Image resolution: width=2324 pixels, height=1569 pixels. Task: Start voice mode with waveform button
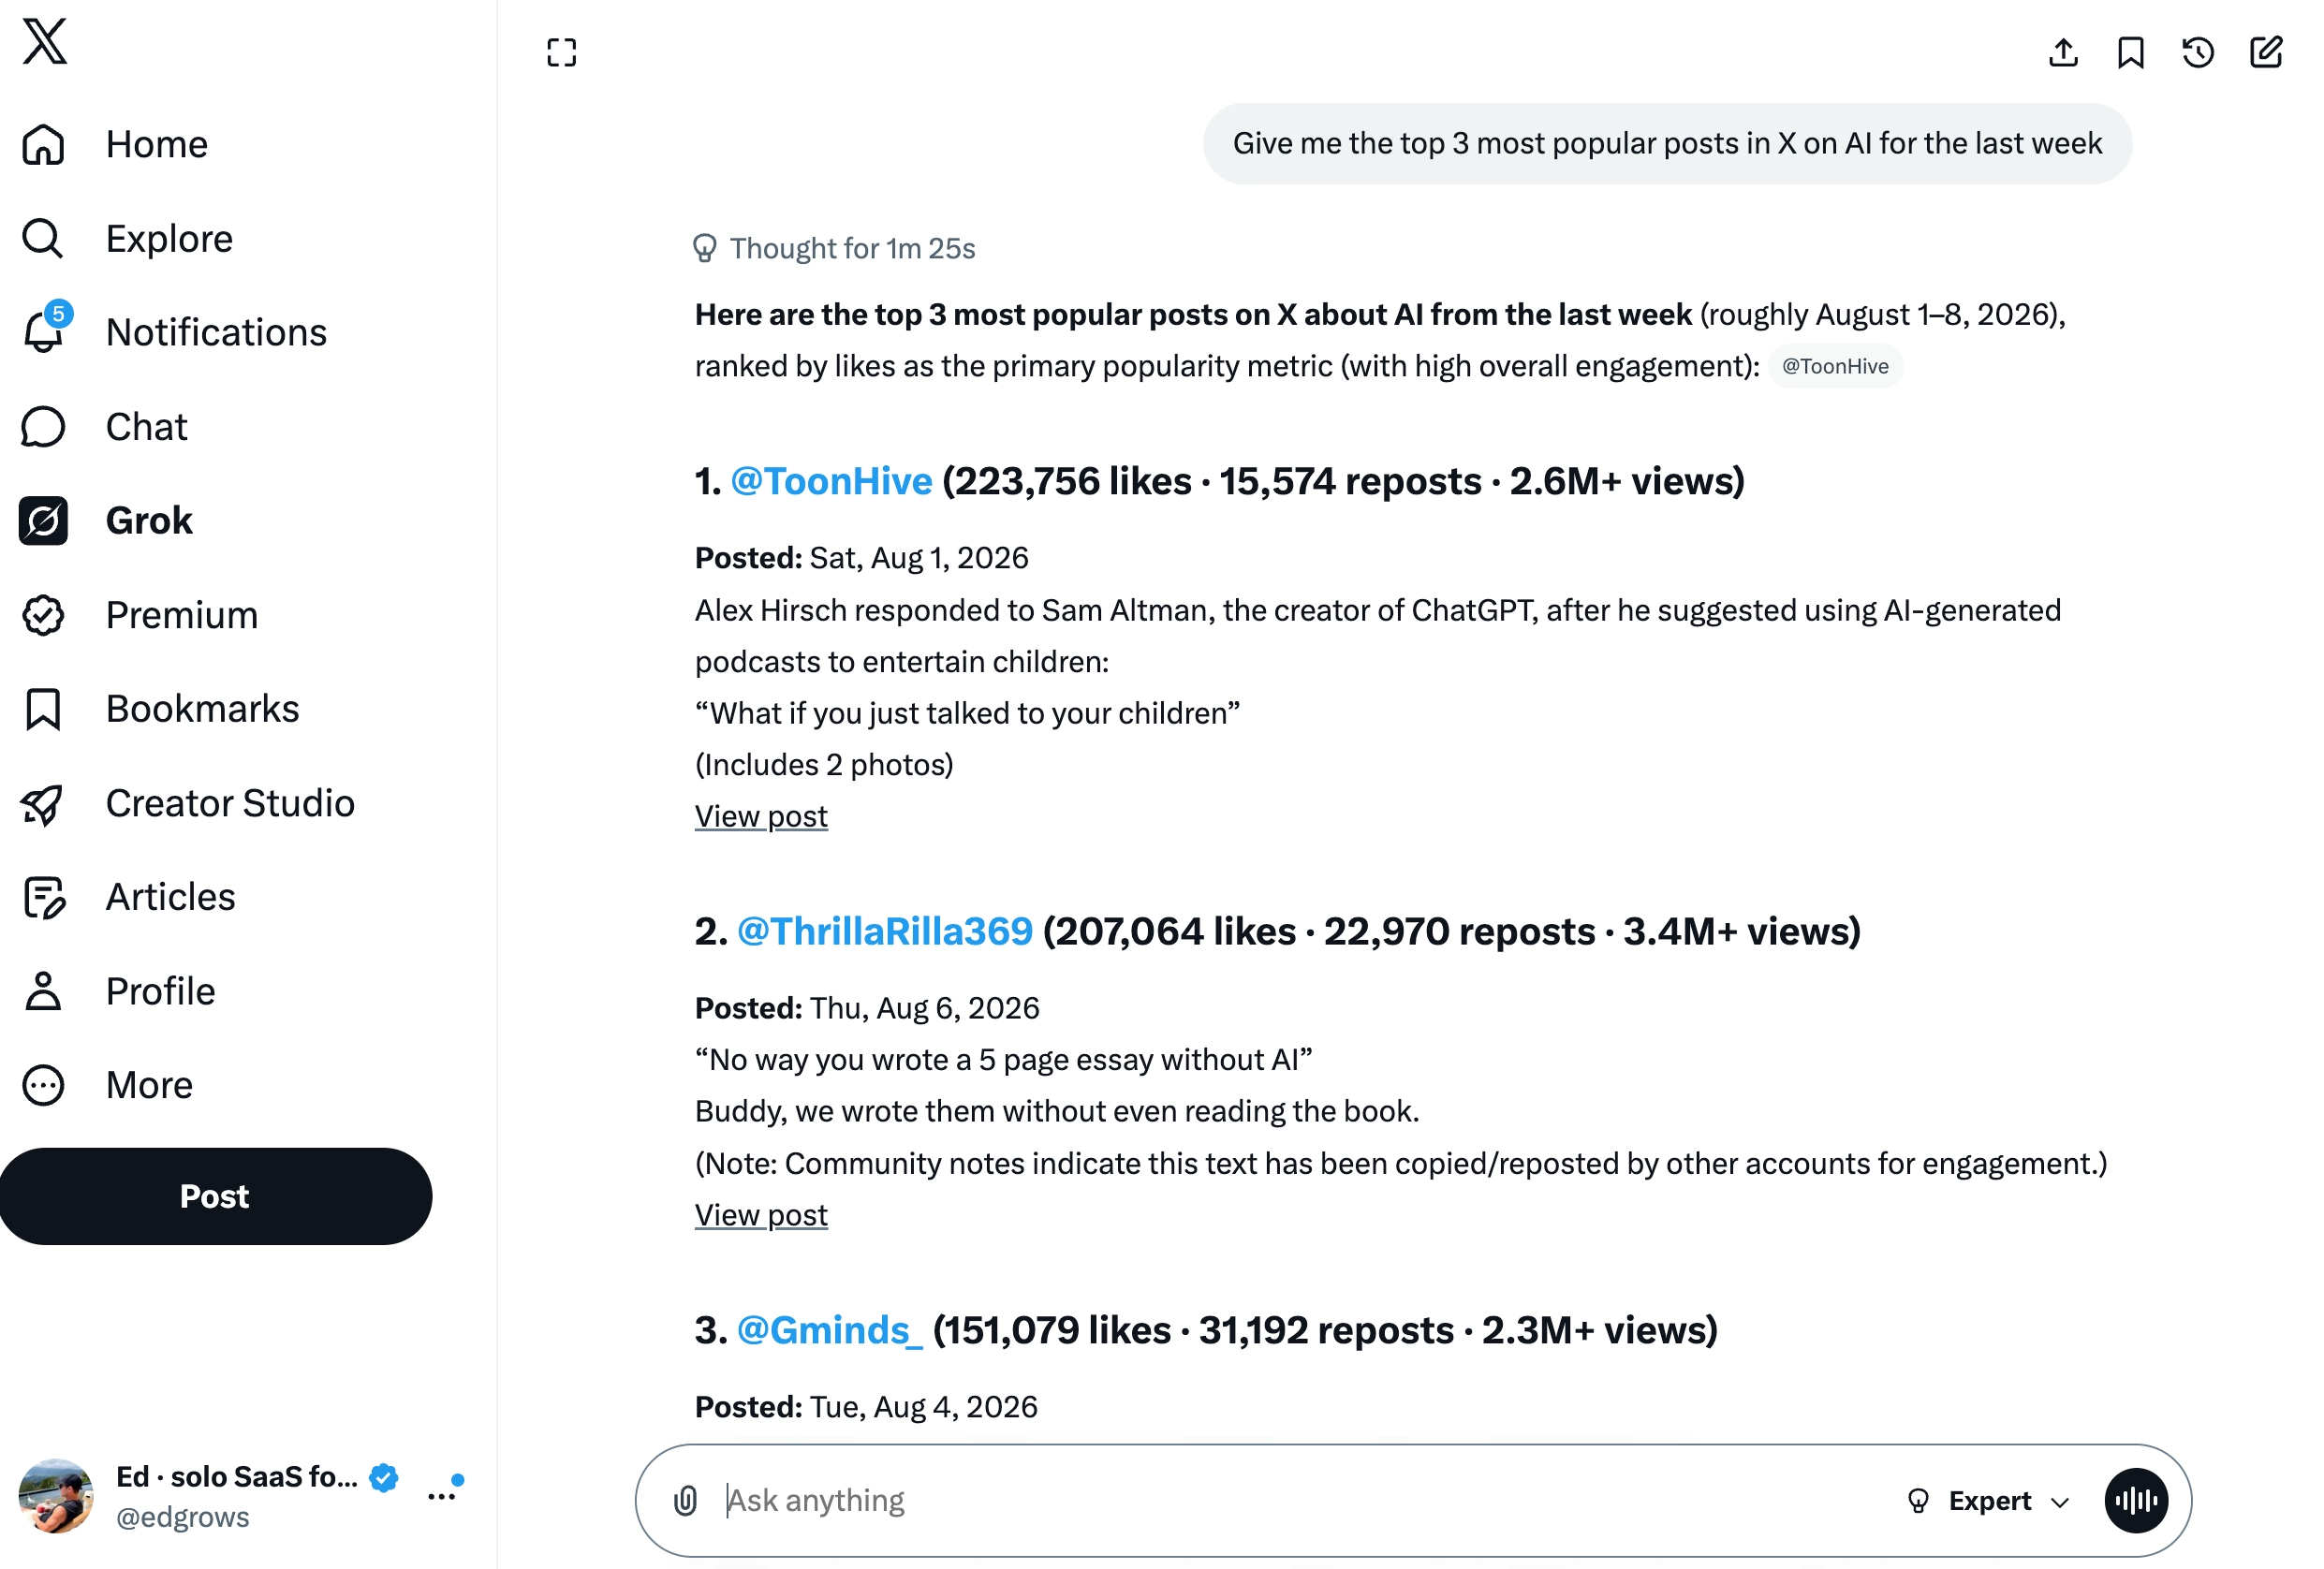2136,1500
